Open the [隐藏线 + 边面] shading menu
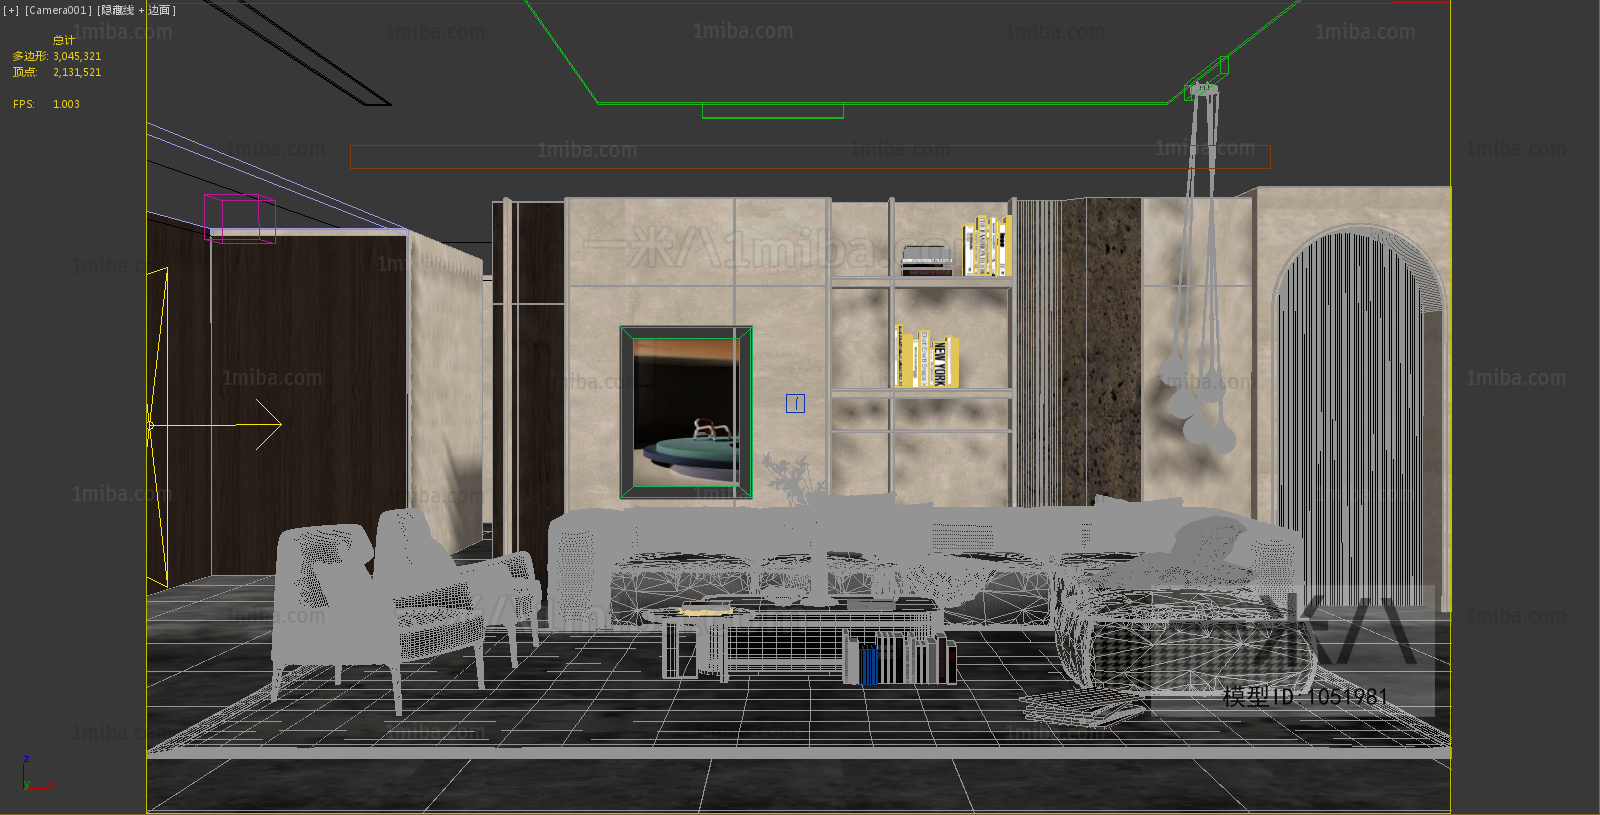The image size is (1600, 815). pyautogui.click(x=137, y=10)
